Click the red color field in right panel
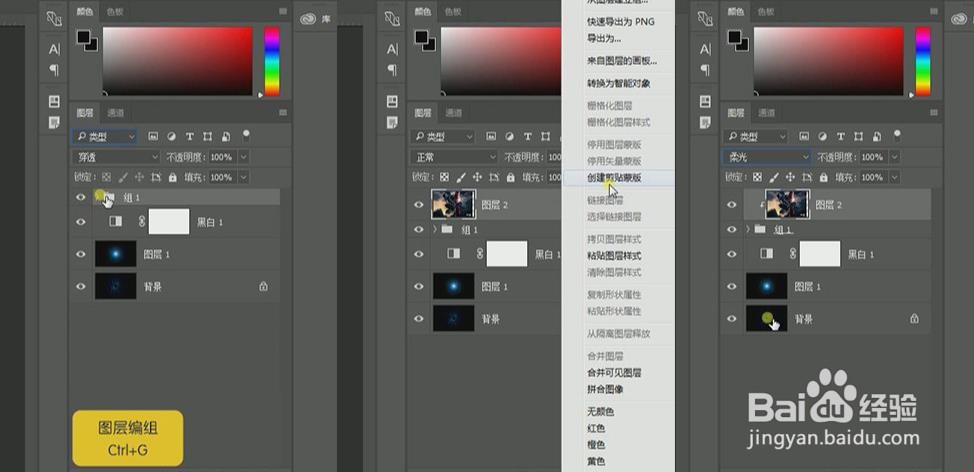974x472 pixels. [x=828, y=61]
